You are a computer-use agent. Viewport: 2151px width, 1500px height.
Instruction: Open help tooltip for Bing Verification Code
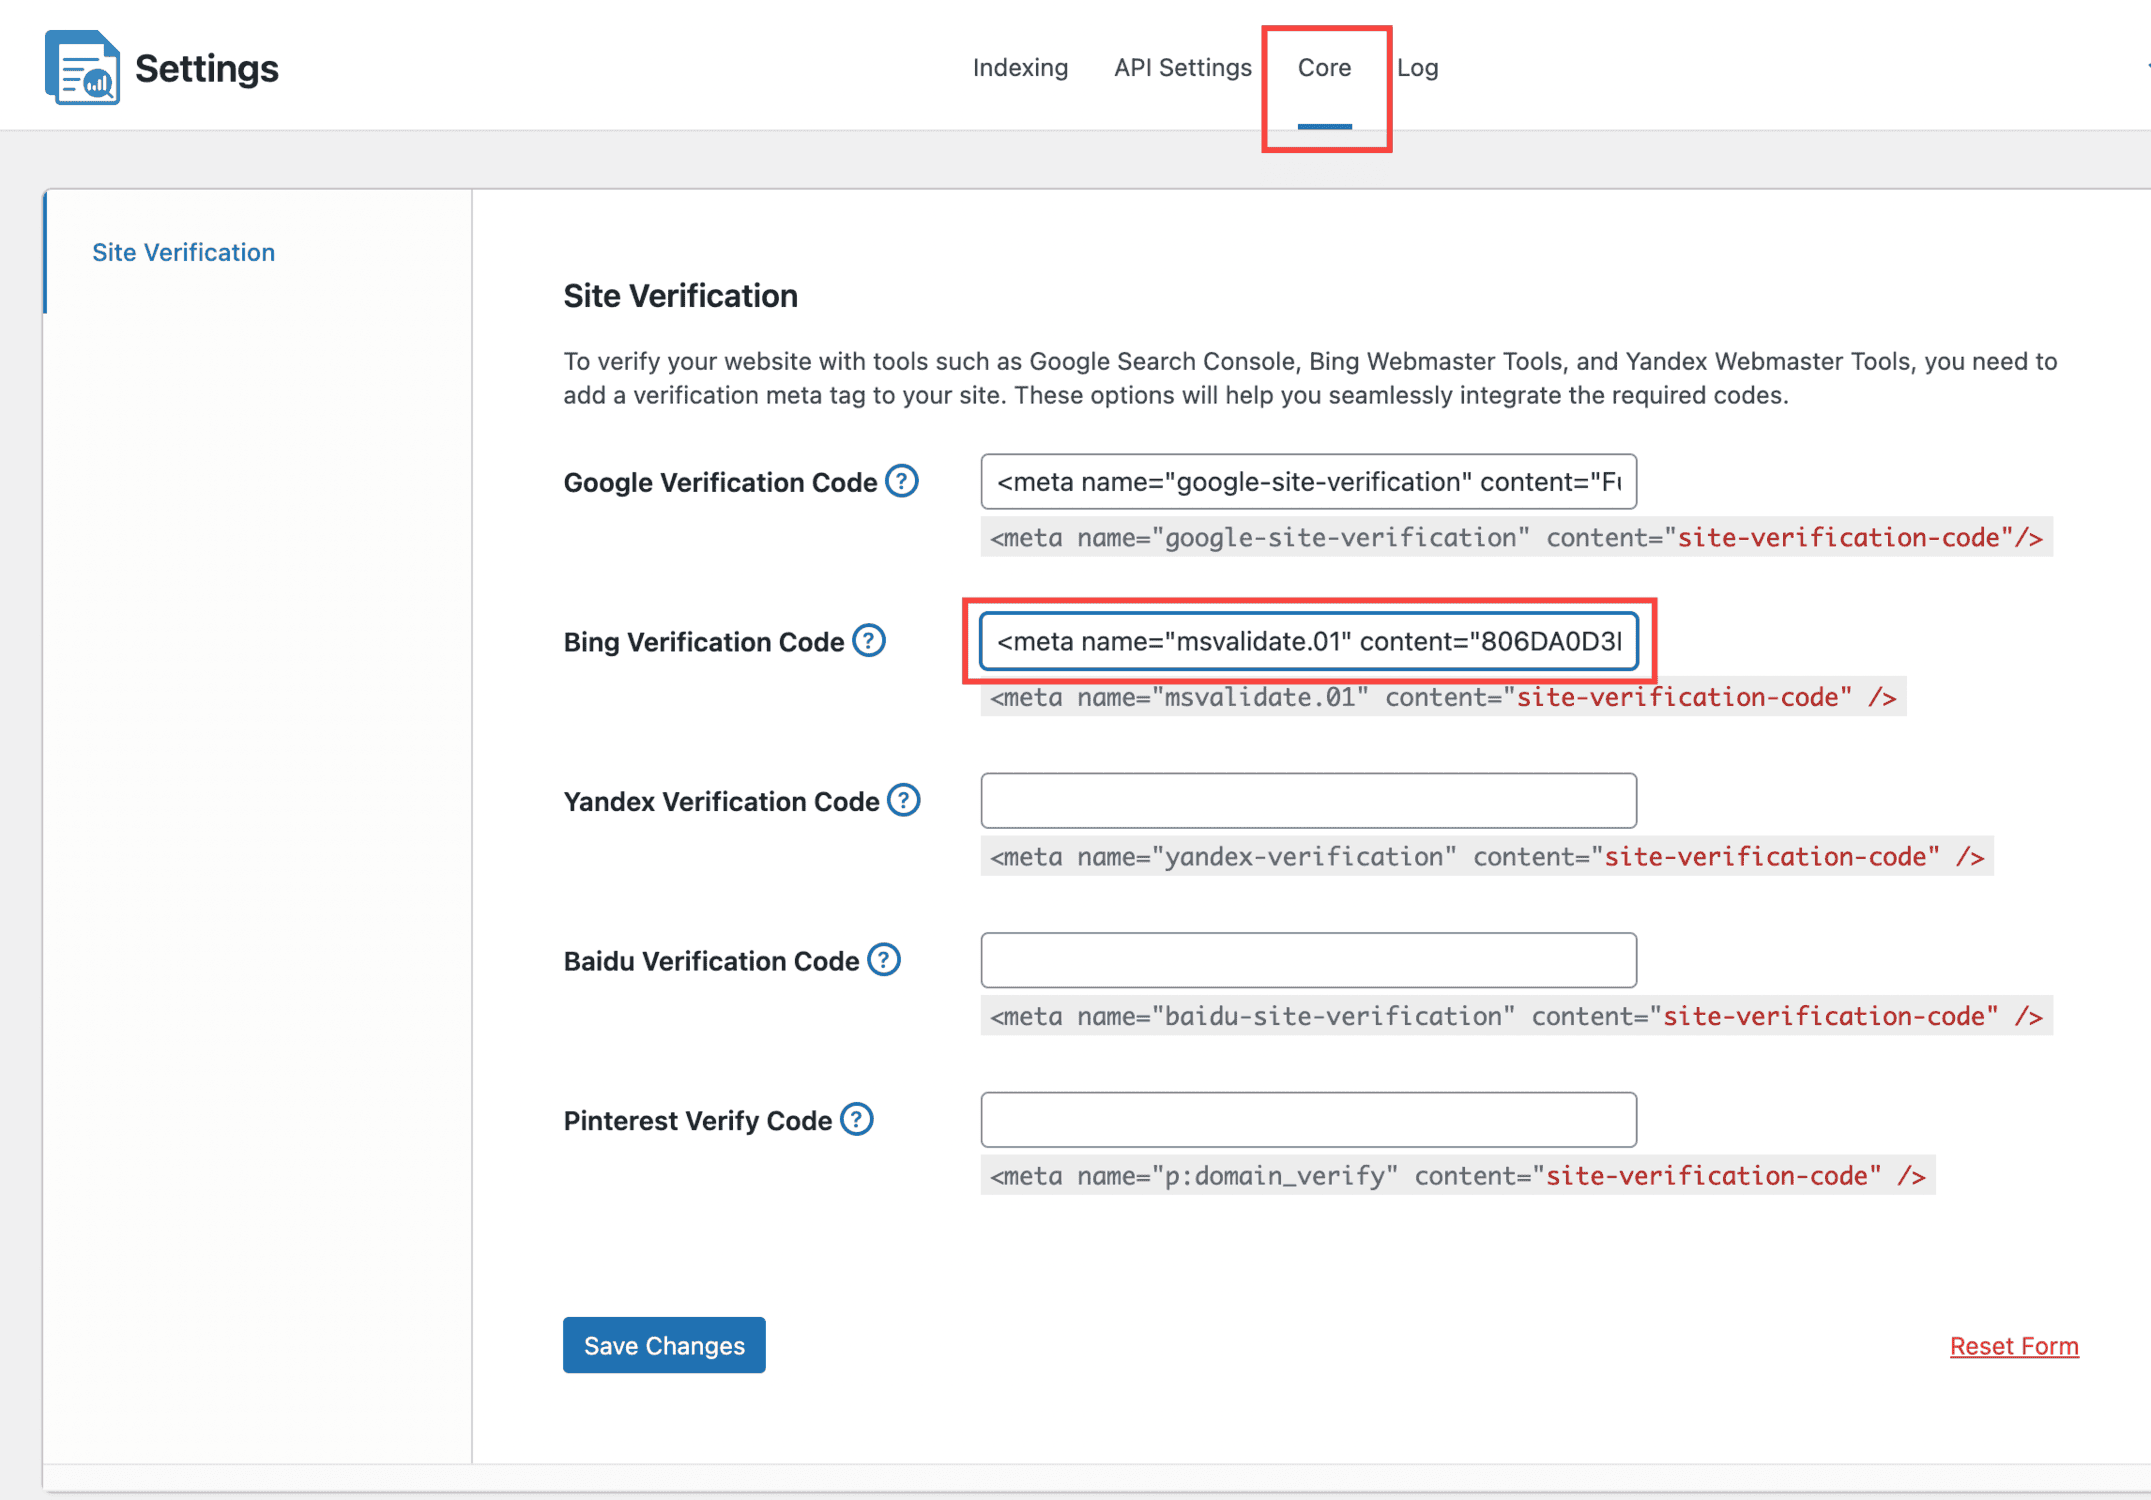pos(869,640)
